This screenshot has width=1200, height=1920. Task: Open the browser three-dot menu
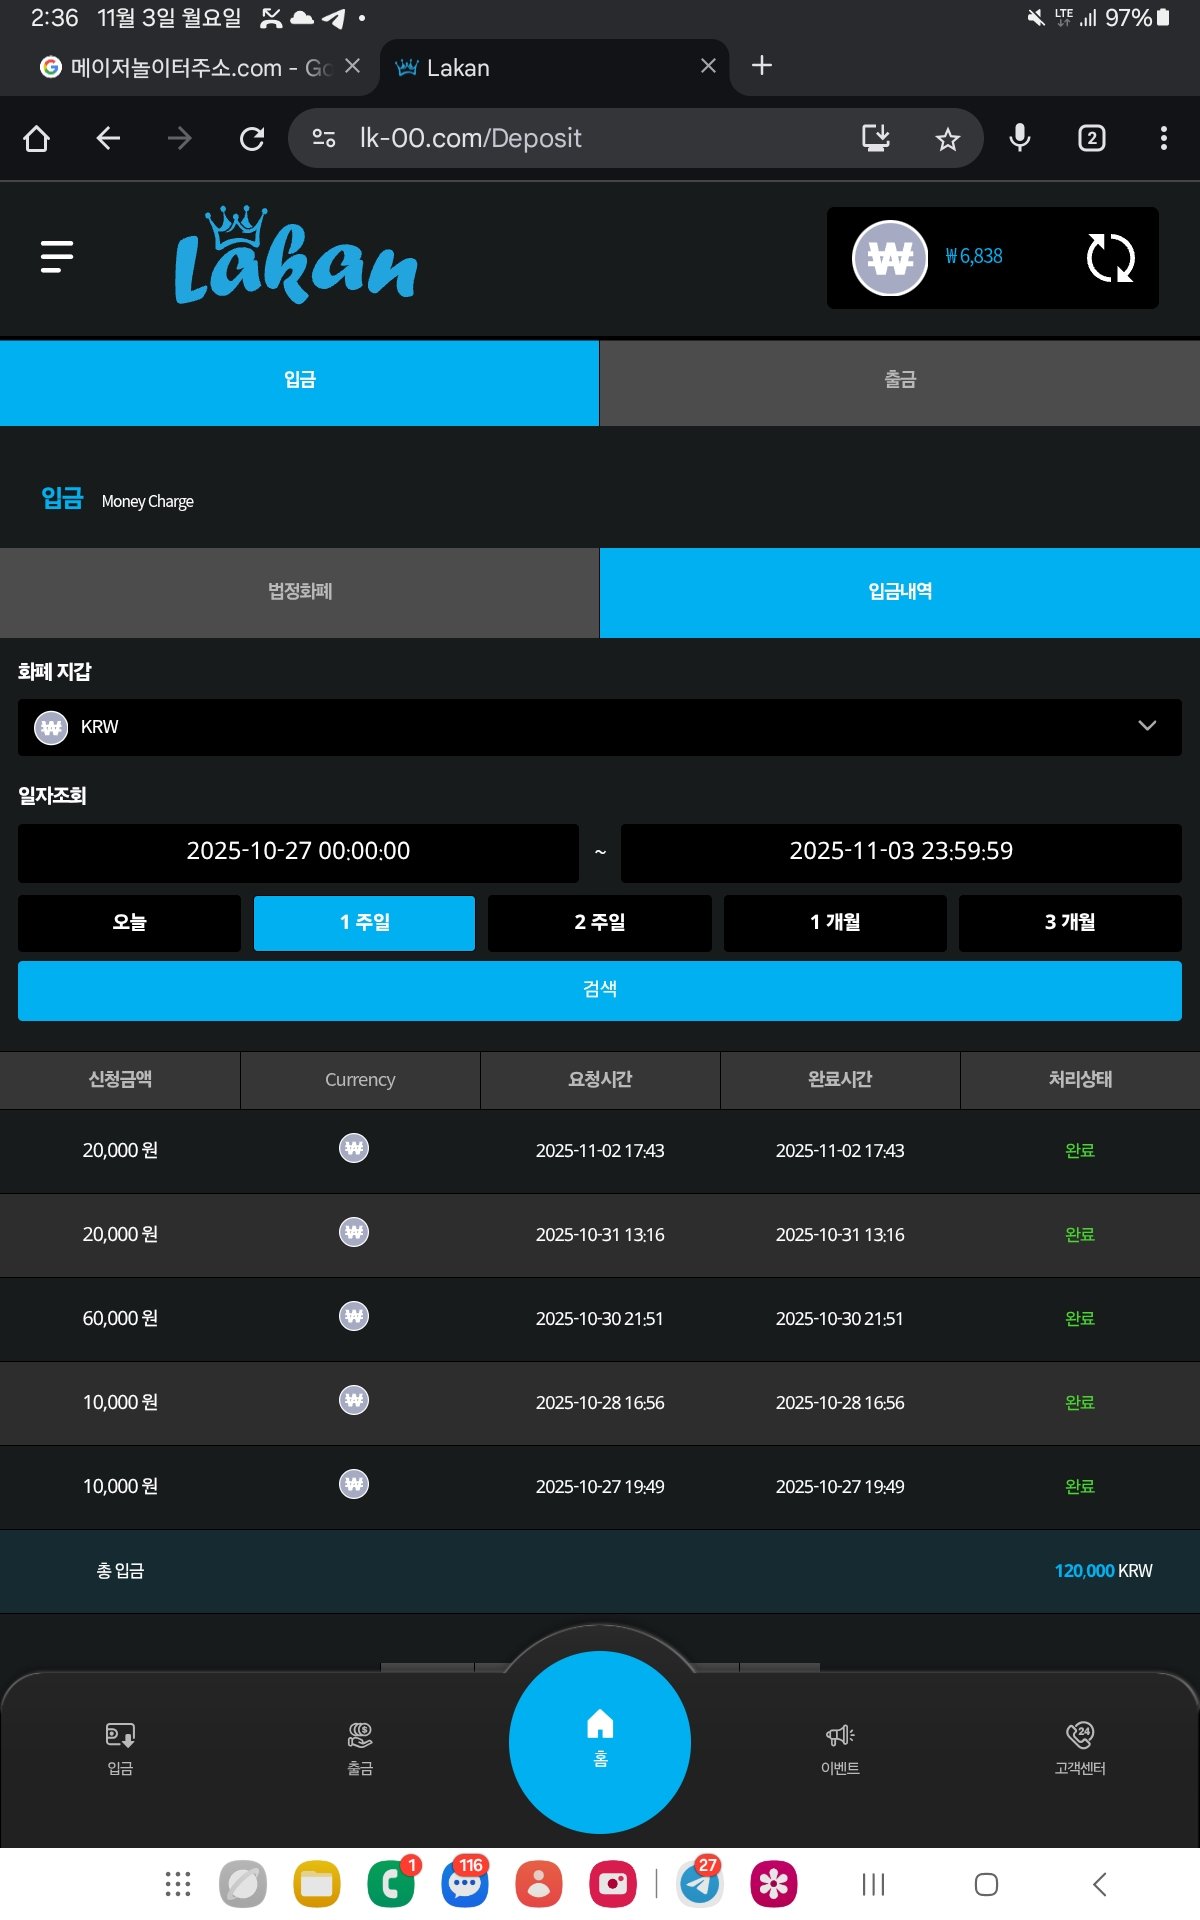[x=1163, y=139]
